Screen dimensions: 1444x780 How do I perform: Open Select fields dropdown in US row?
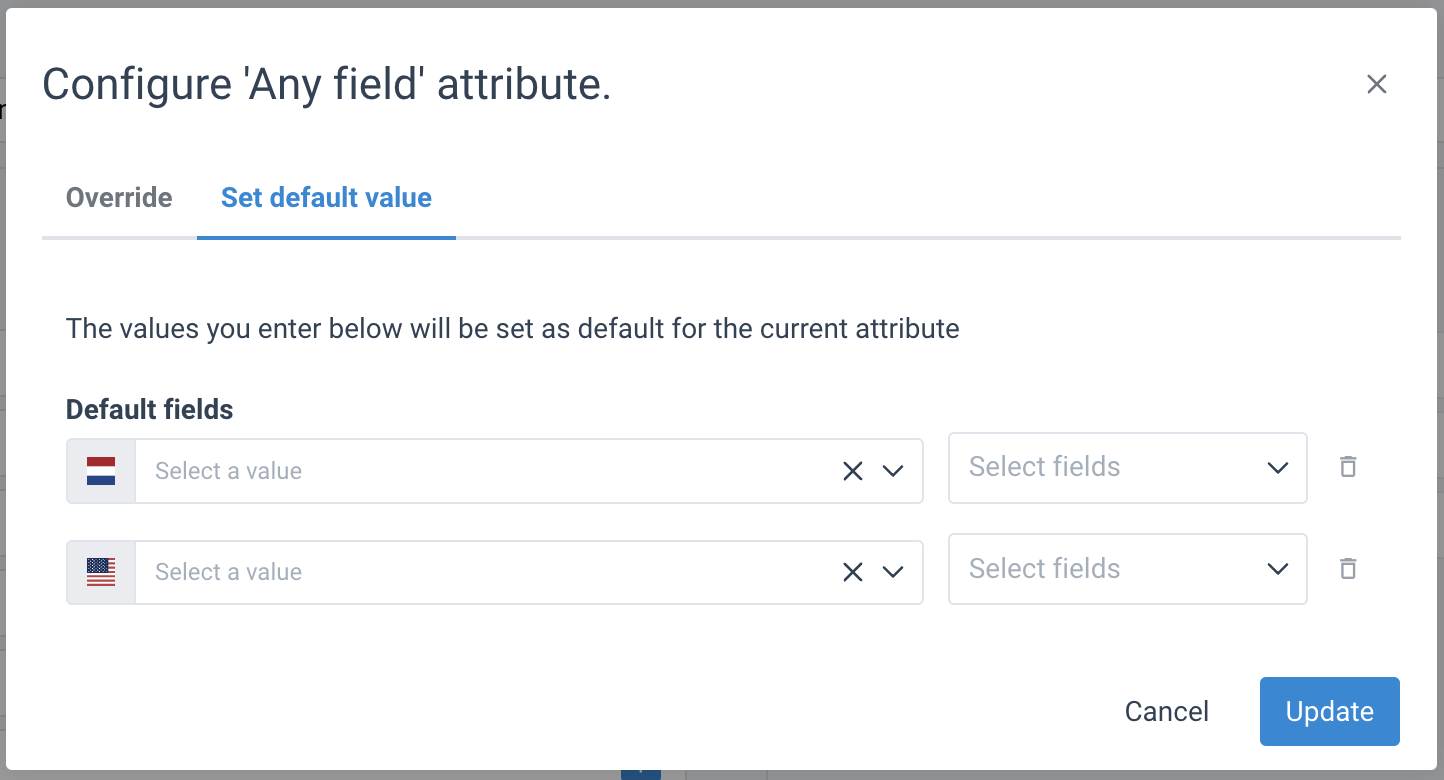coord(1127,569)
